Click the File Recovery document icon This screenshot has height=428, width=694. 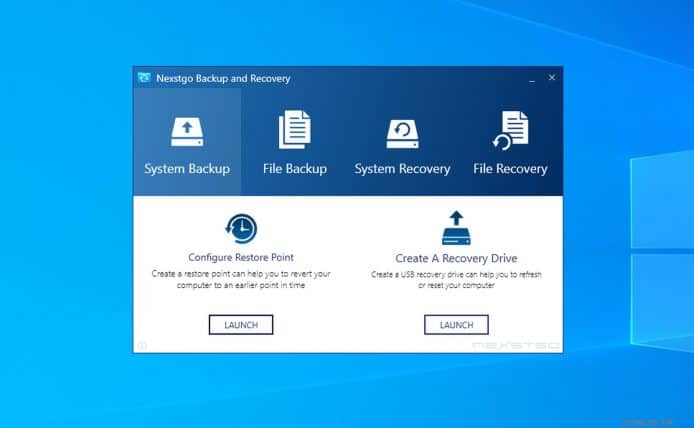[x=510, y=130]
